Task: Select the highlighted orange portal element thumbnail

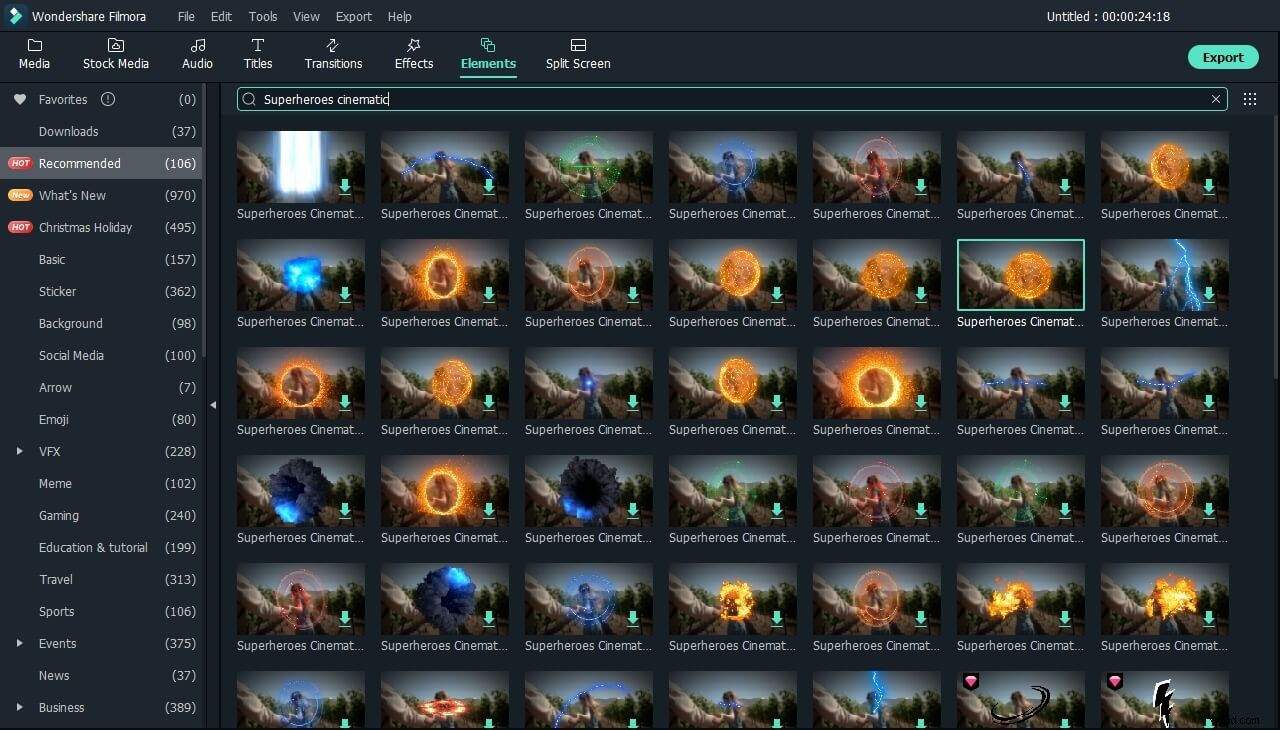Action: tap(1020, 273)
